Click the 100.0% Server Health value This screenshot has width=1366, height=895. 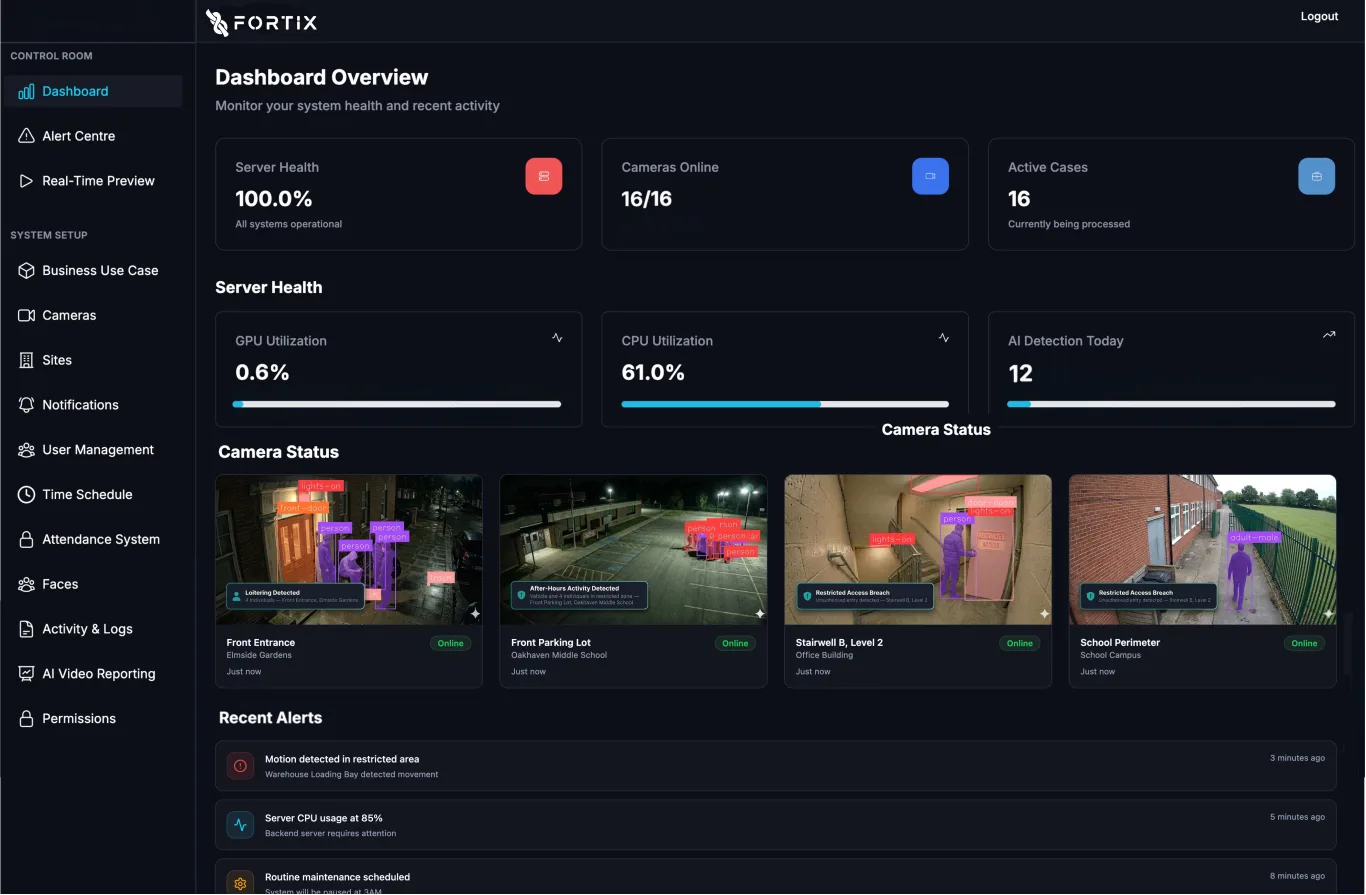(274, 199)
